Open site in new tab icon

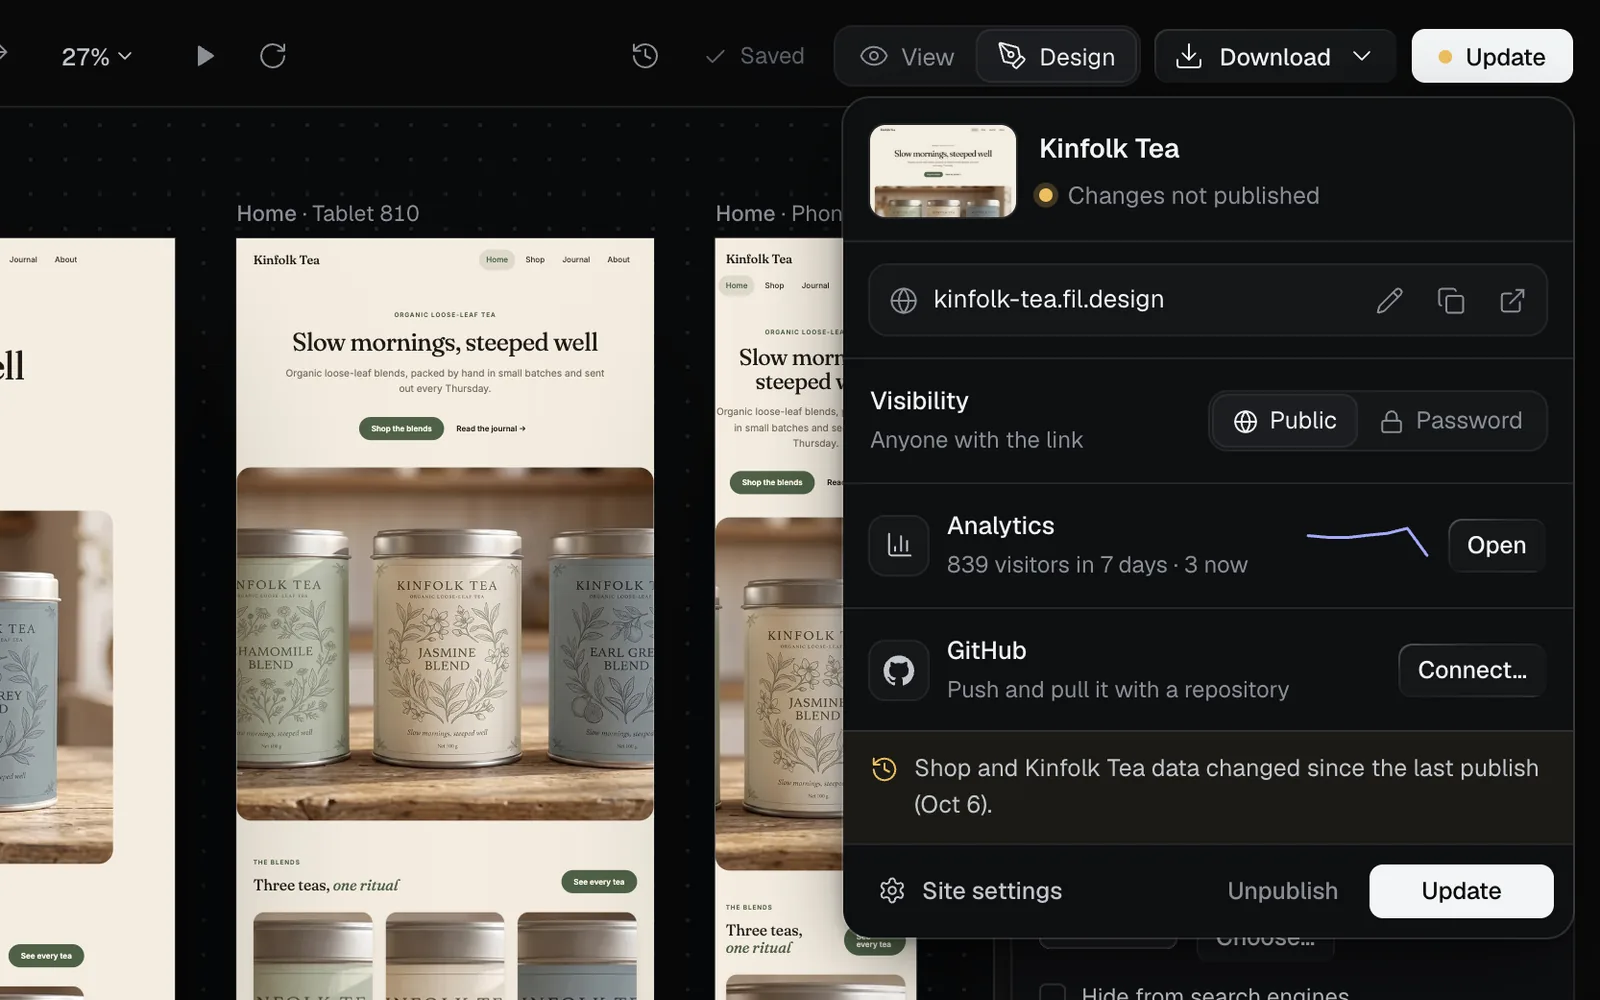[1512, 300]
